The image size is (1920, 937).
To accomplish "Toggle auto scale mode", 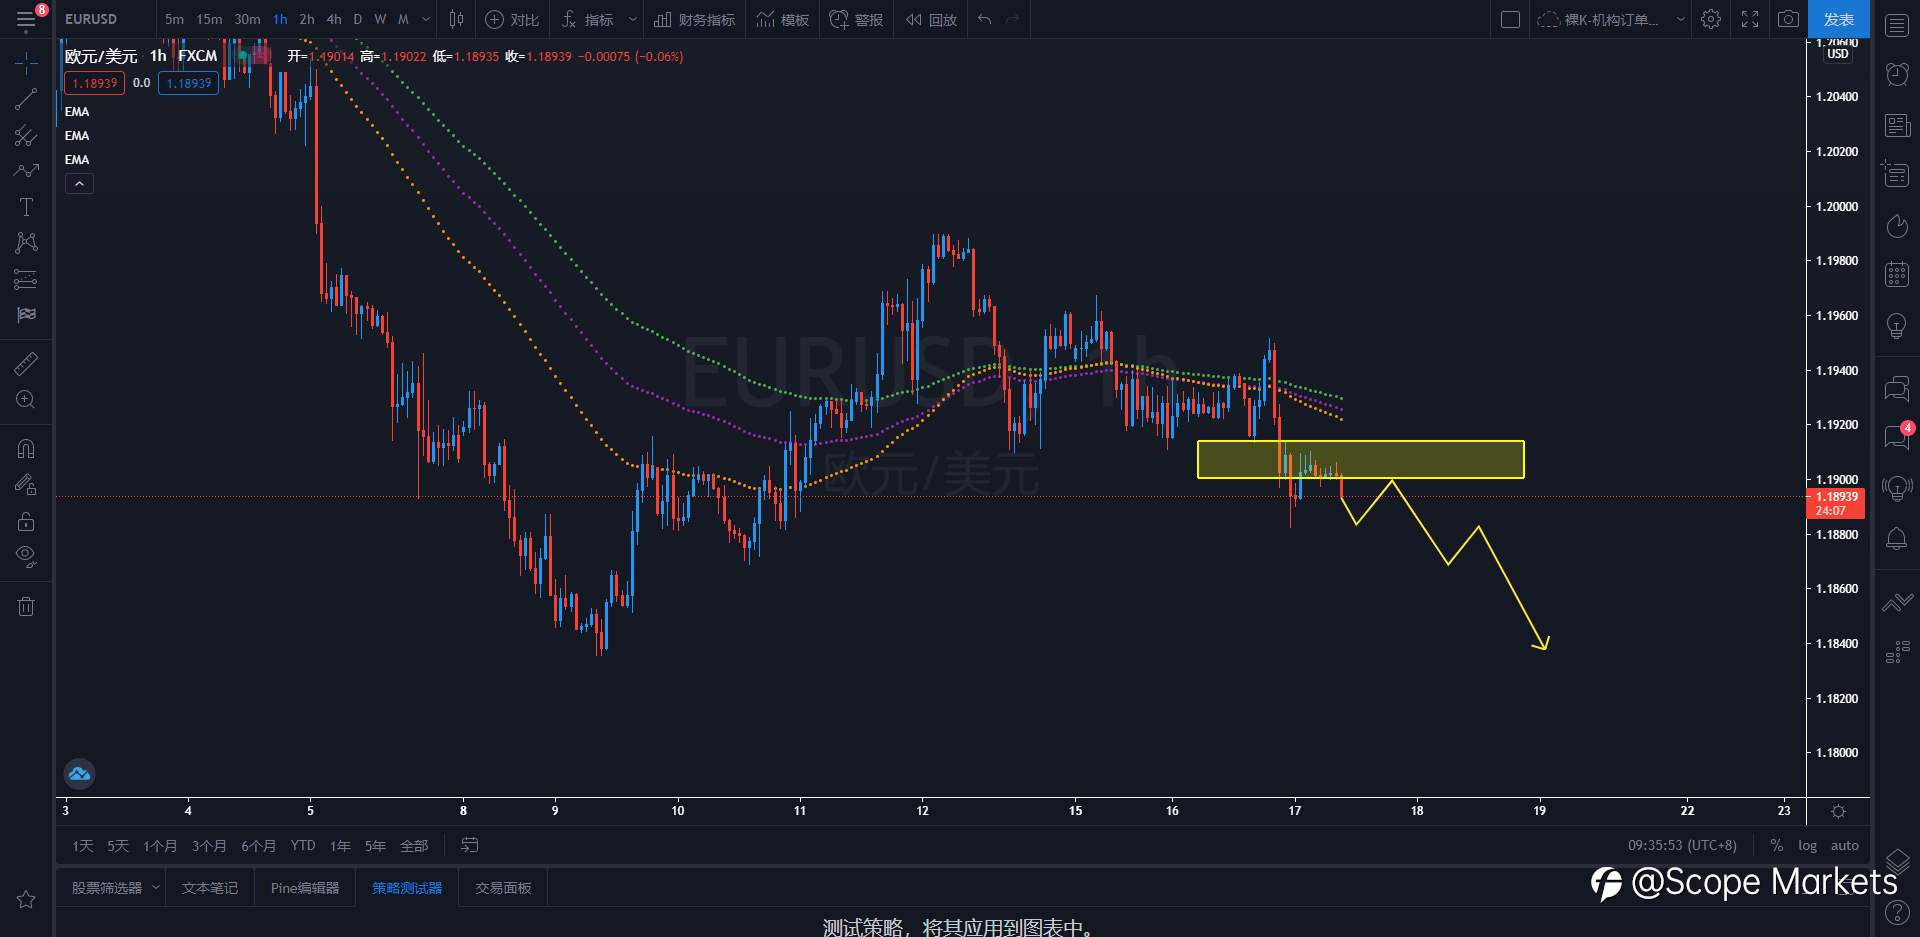I will coord(1845,846).
